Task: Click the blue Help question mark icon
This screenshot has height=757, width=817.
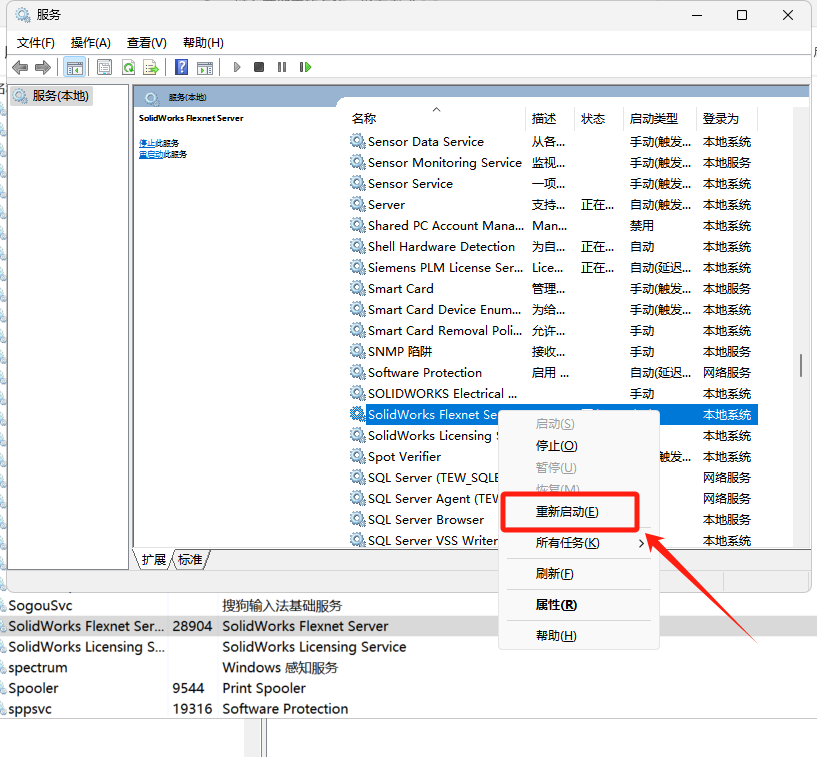Action: coord(181,67)
